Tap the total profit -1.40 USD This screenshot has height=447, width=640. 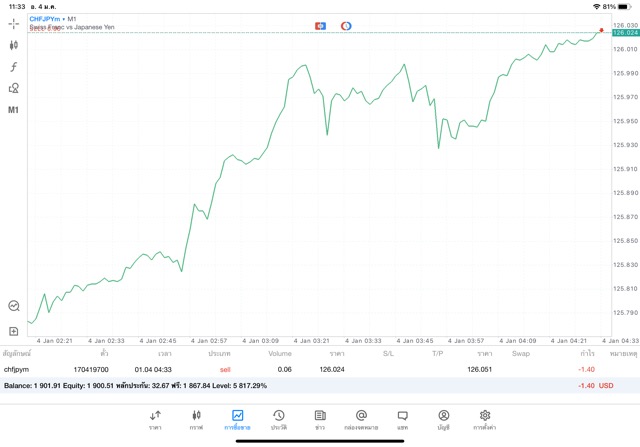point(596,386)
